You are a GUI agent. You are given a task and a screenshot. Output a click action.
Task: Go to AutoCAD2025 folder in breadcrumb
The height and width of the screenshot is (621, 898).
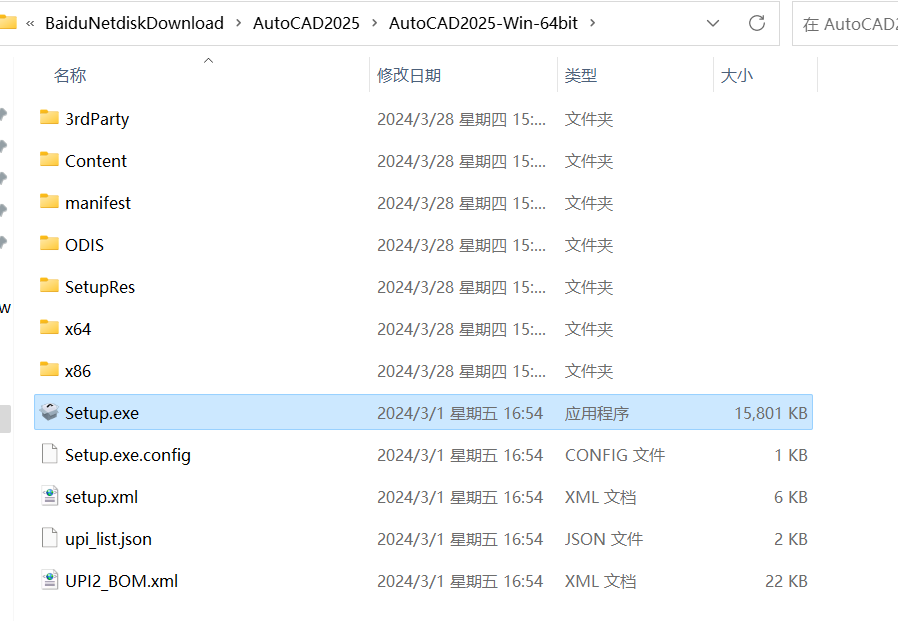pos(306,23)
